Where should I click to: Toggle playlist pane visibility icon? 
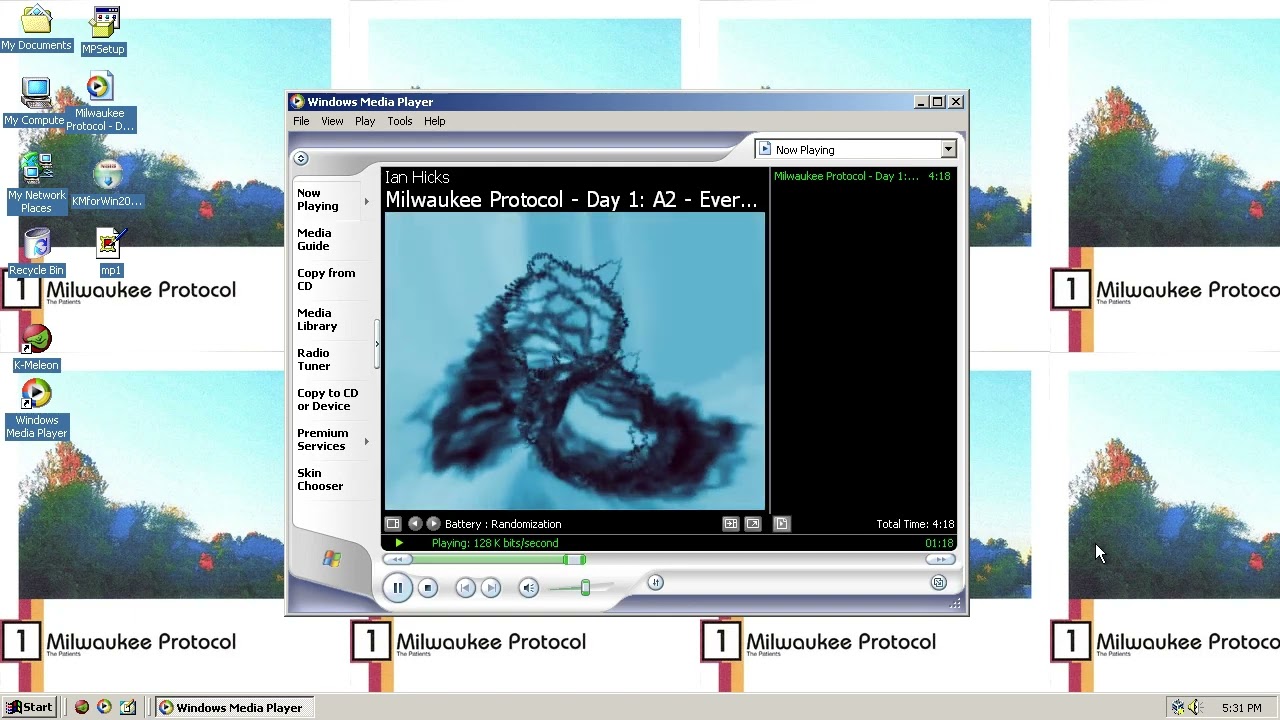[x=782, y=524]
